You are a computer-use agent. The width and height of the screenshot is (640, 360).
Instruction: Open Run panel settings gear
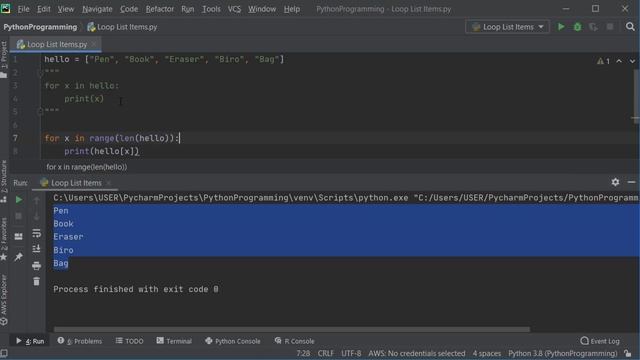tap(615, 182)
